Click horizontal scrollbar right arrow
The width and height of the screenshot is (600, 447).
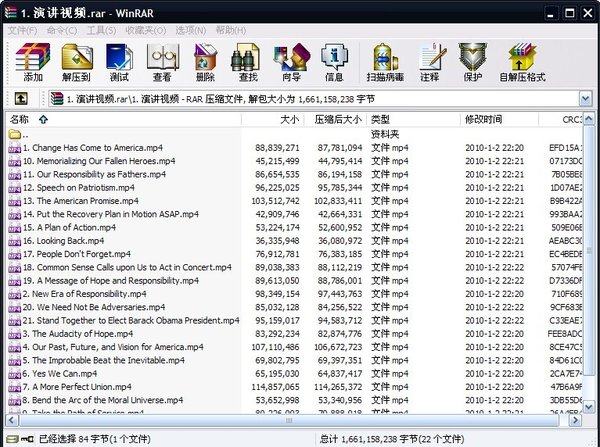574,420
